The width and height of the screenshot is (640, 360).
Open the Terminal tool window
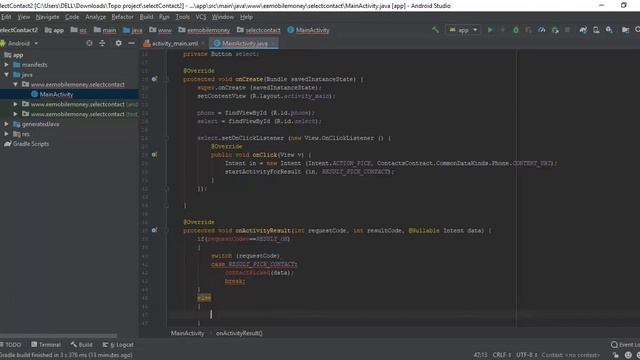tap(46, 345)
